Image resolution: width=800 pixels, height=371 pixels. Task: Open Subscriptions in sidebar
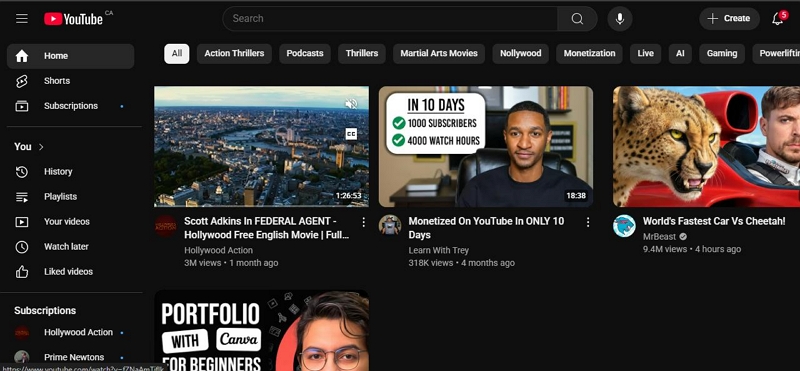(x=70, y=106)
